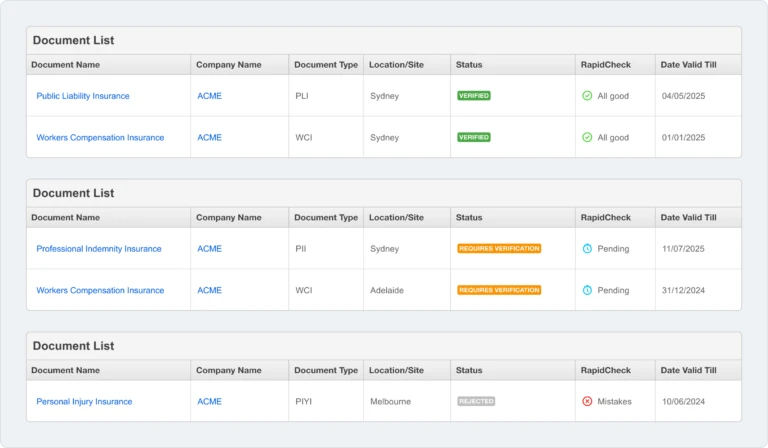Open the Public Liability Insurance document
This screenshot has width=768, height=448.
point(83,96)
